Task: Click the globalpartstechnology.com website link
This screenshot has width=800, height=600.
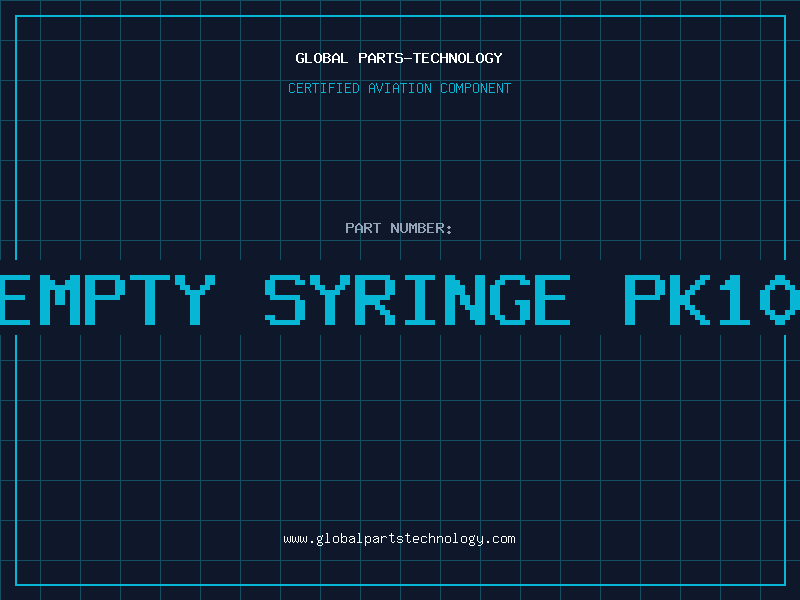Action: pyautogui.click(x=399, y=539)
